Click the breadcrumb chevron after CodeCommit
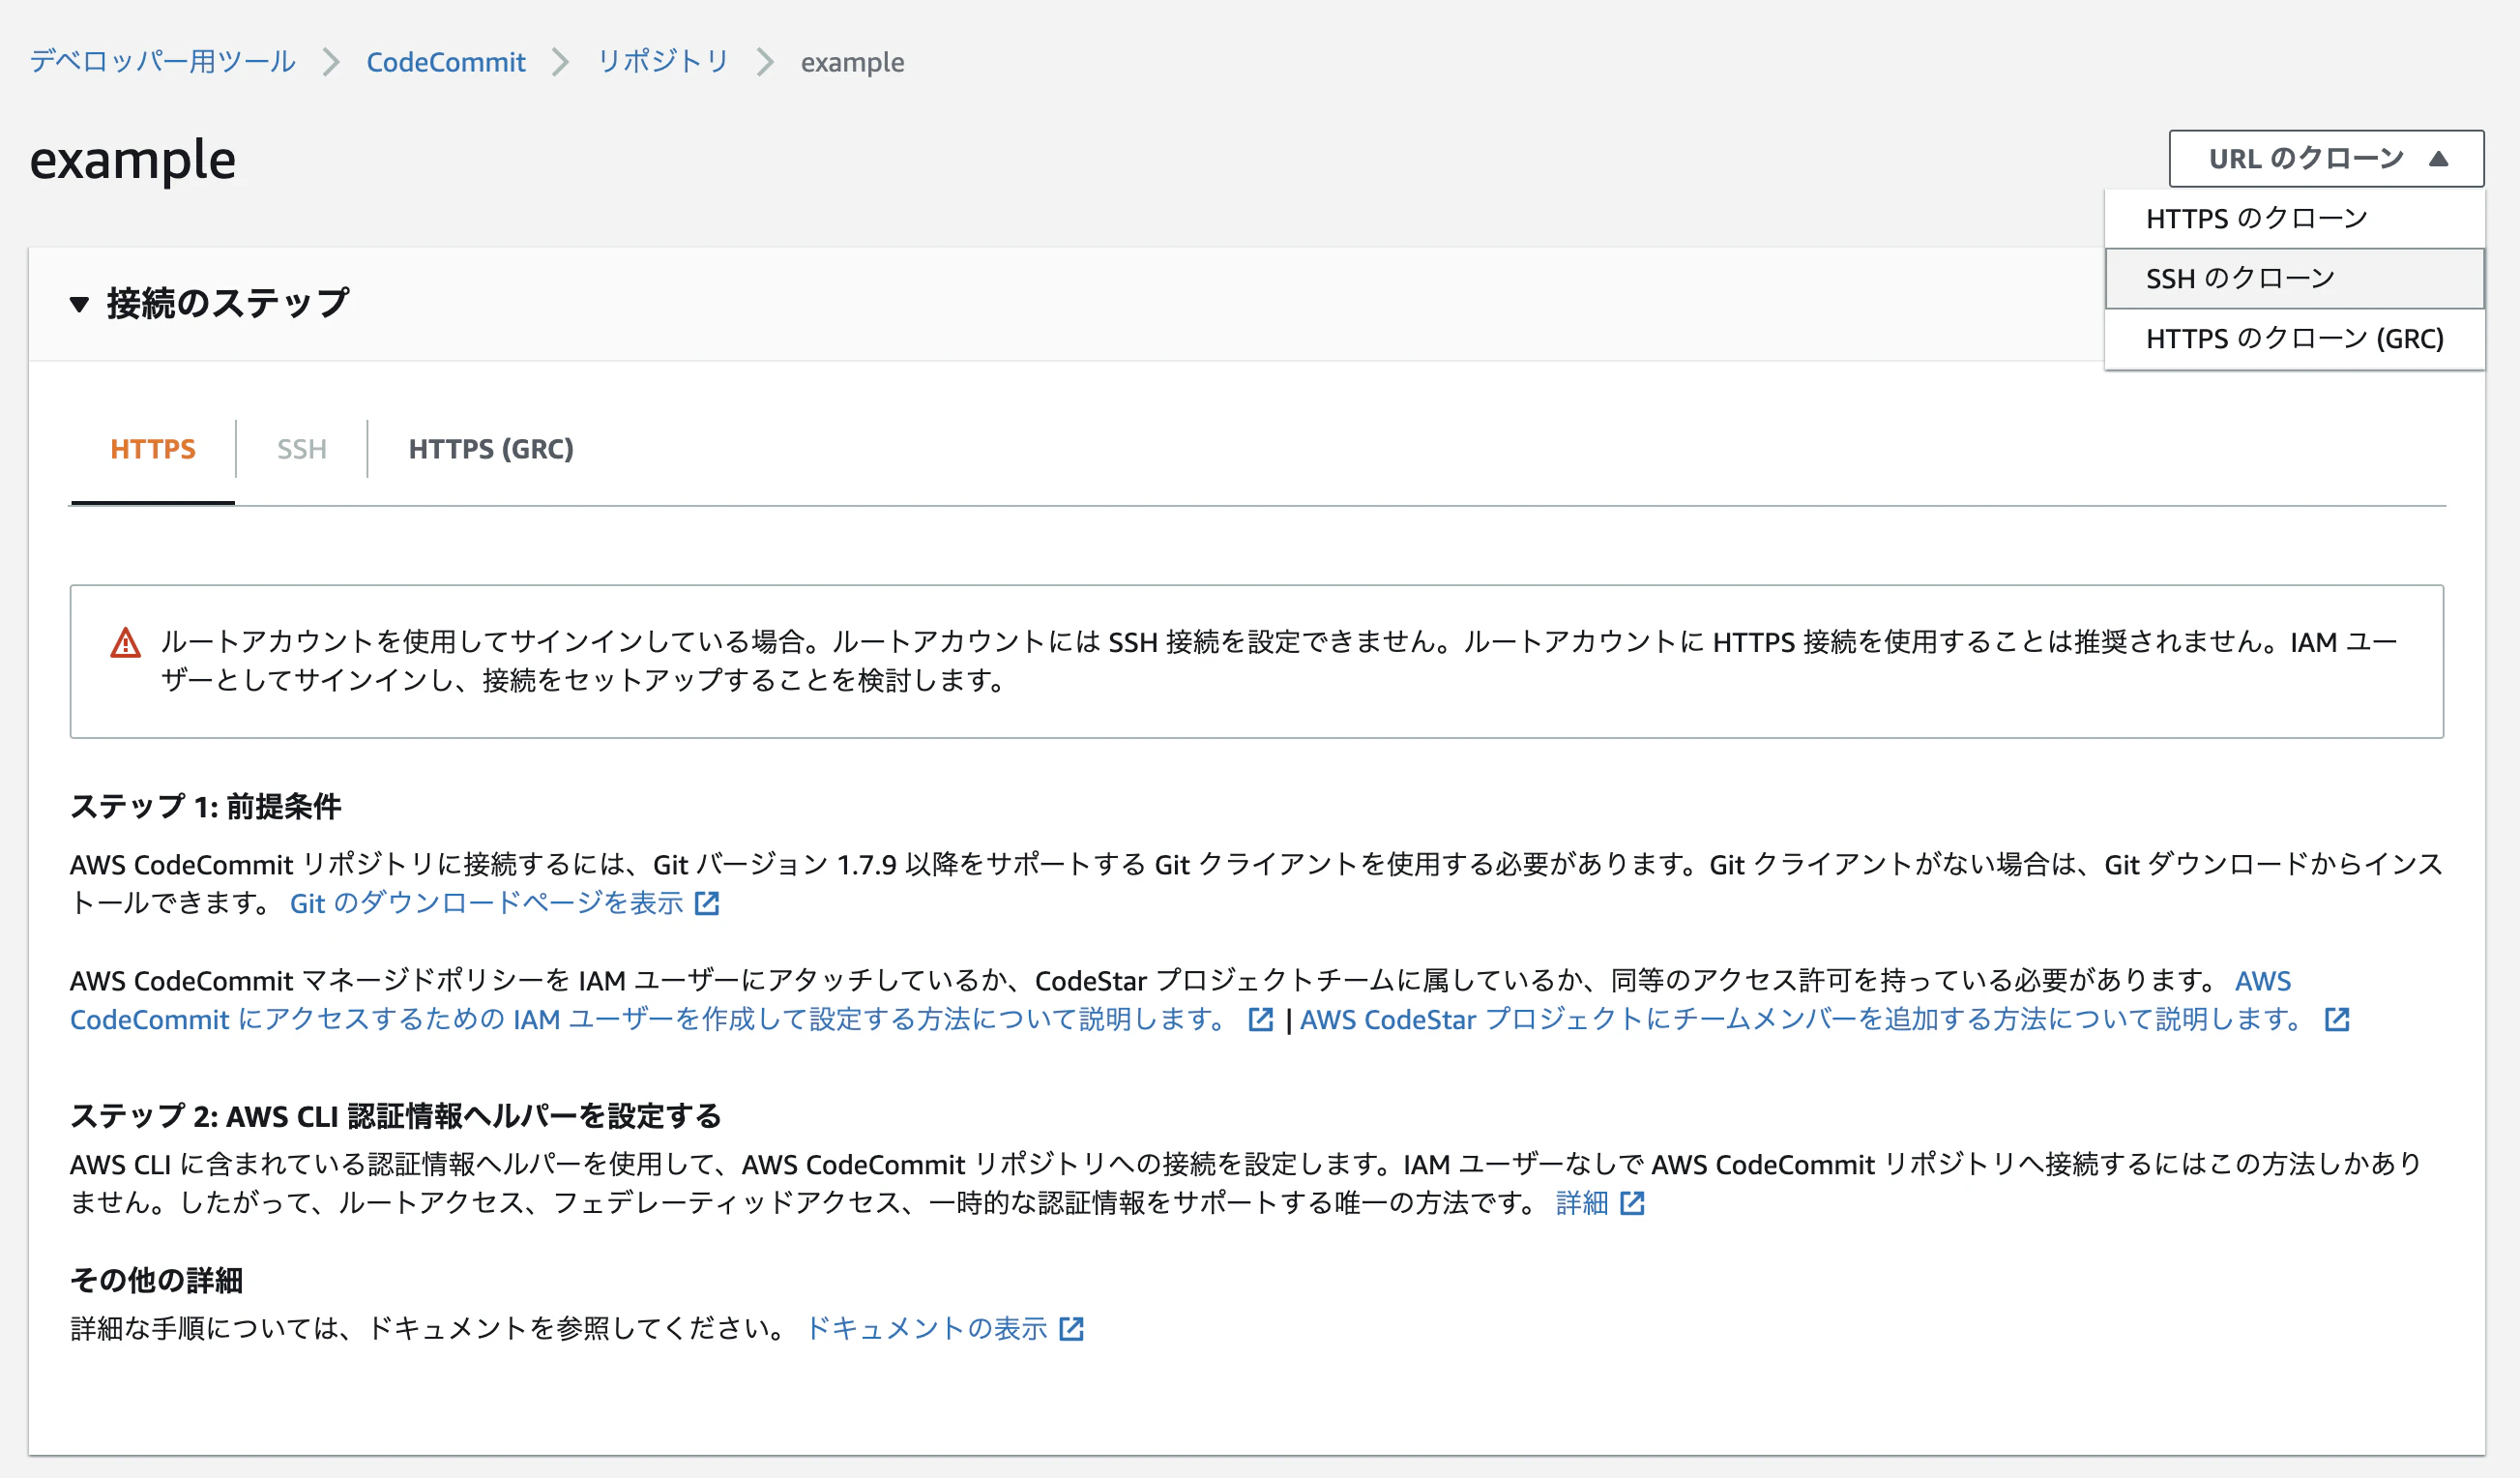The height and width of the screenshot is (1478, 2520). (x=561, y=62)
